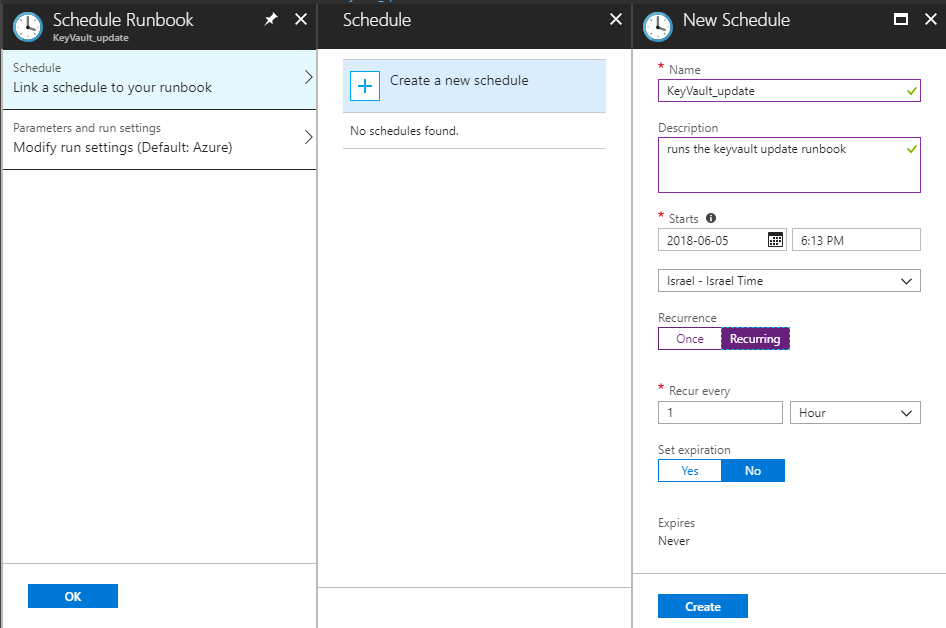Set expiration to No
Viewport: 946px width, 628px height.
[x=753, y=471]
